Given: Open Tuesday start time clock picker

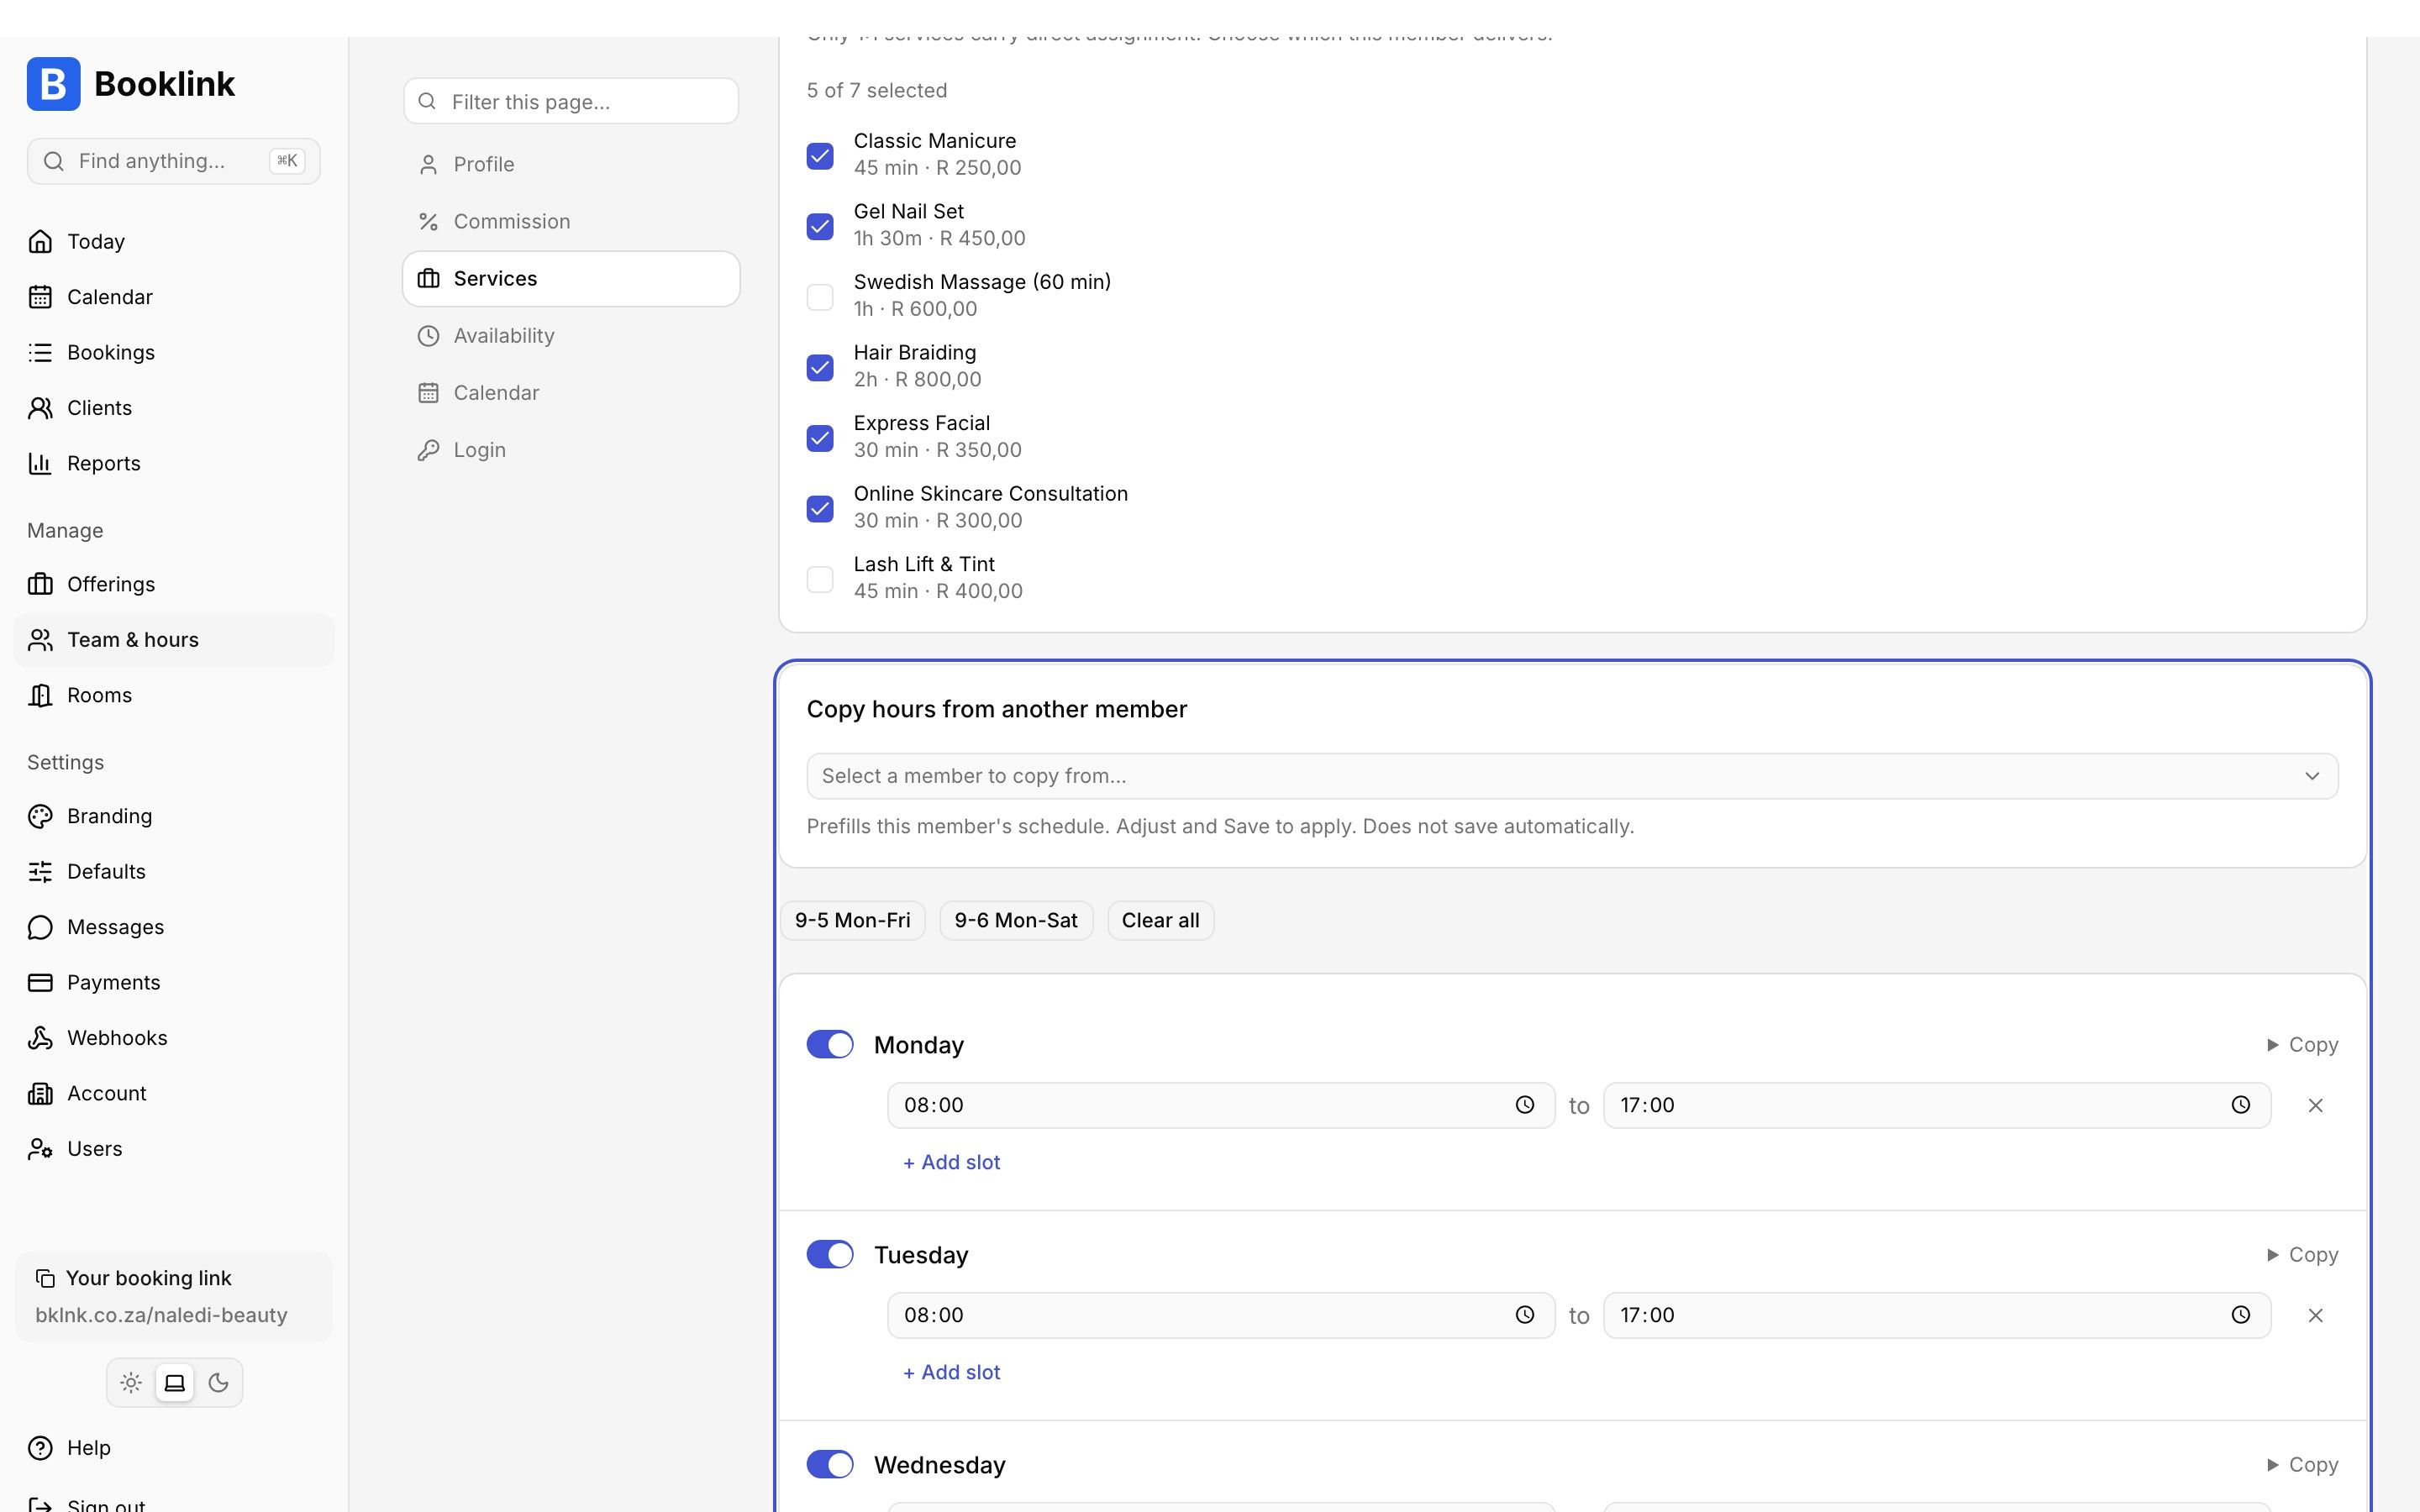Looking at the screenshot, I should [1524, 1315].
